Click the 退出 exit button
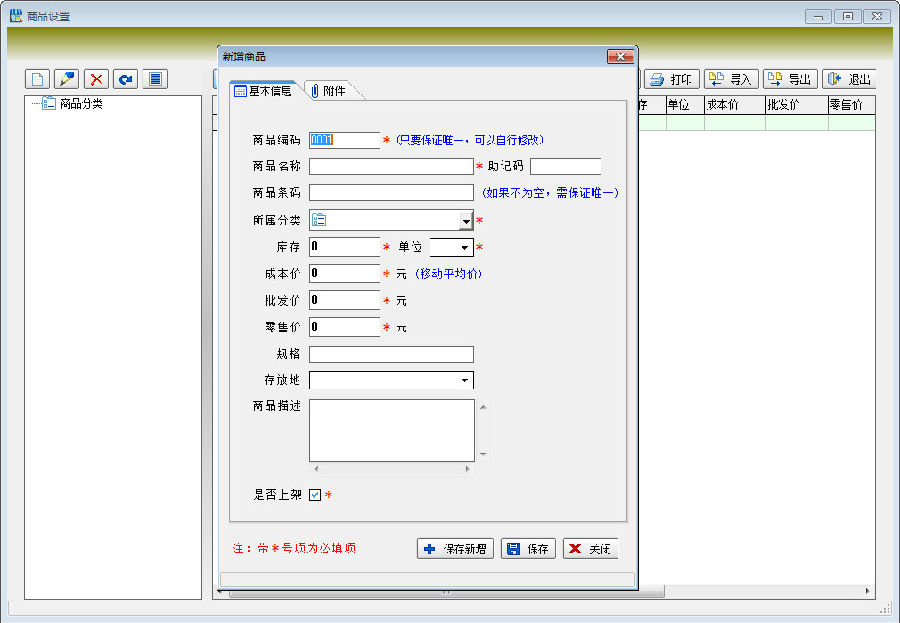Screen dimensions: 900x623 click(849, 79)
